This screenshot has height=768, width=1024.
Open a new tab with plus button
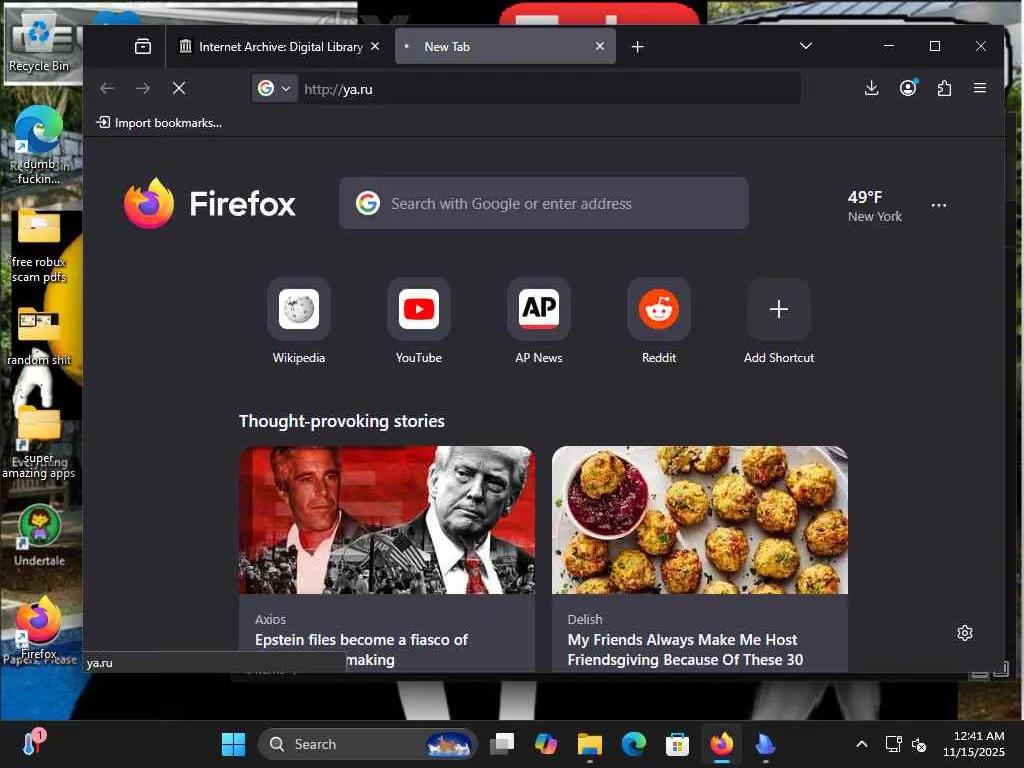(x=637, y=46)
